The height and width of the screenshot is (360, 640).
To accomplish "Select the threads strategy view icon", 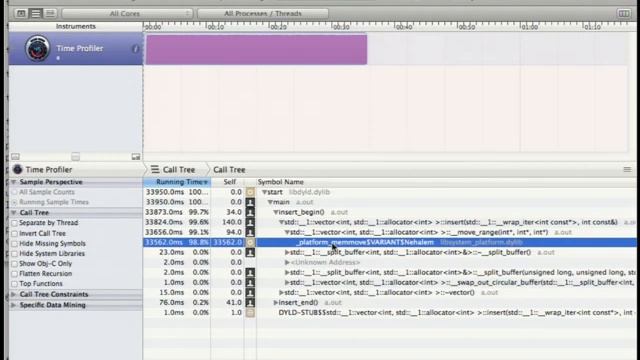I will [50, 13].
